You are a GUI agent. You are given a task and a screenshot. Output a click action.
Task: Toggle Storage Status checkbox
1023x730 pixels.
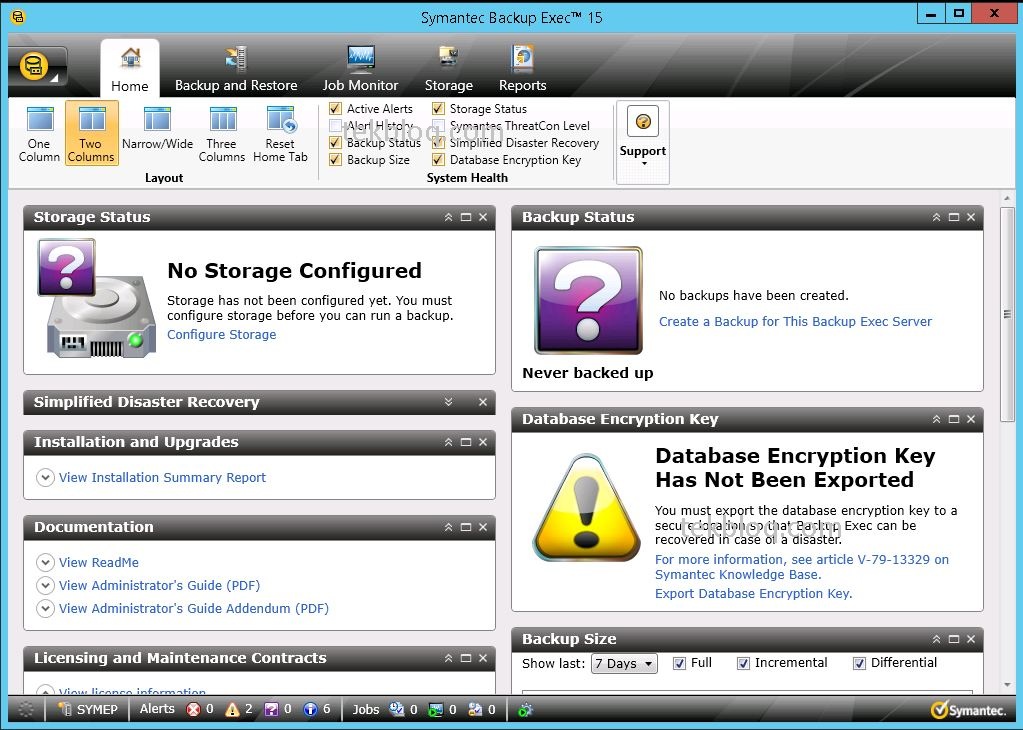pos(438,108)
